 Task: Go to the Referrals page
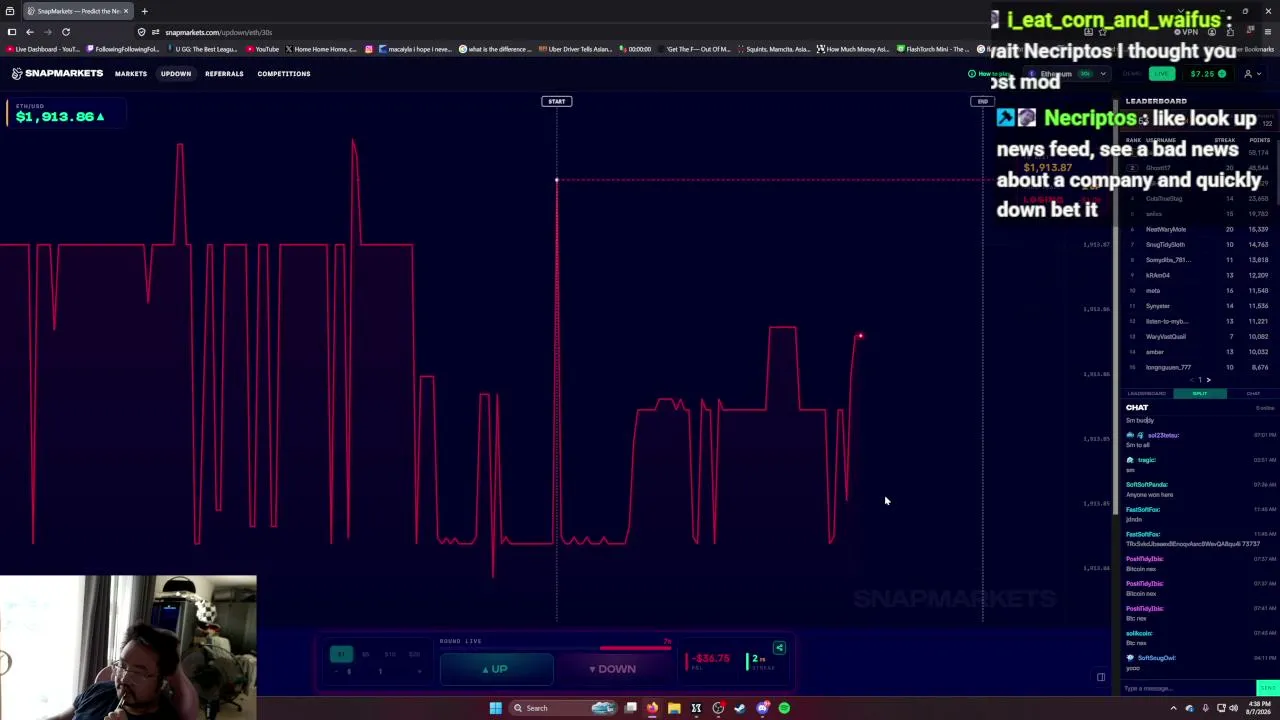point(224,73)
